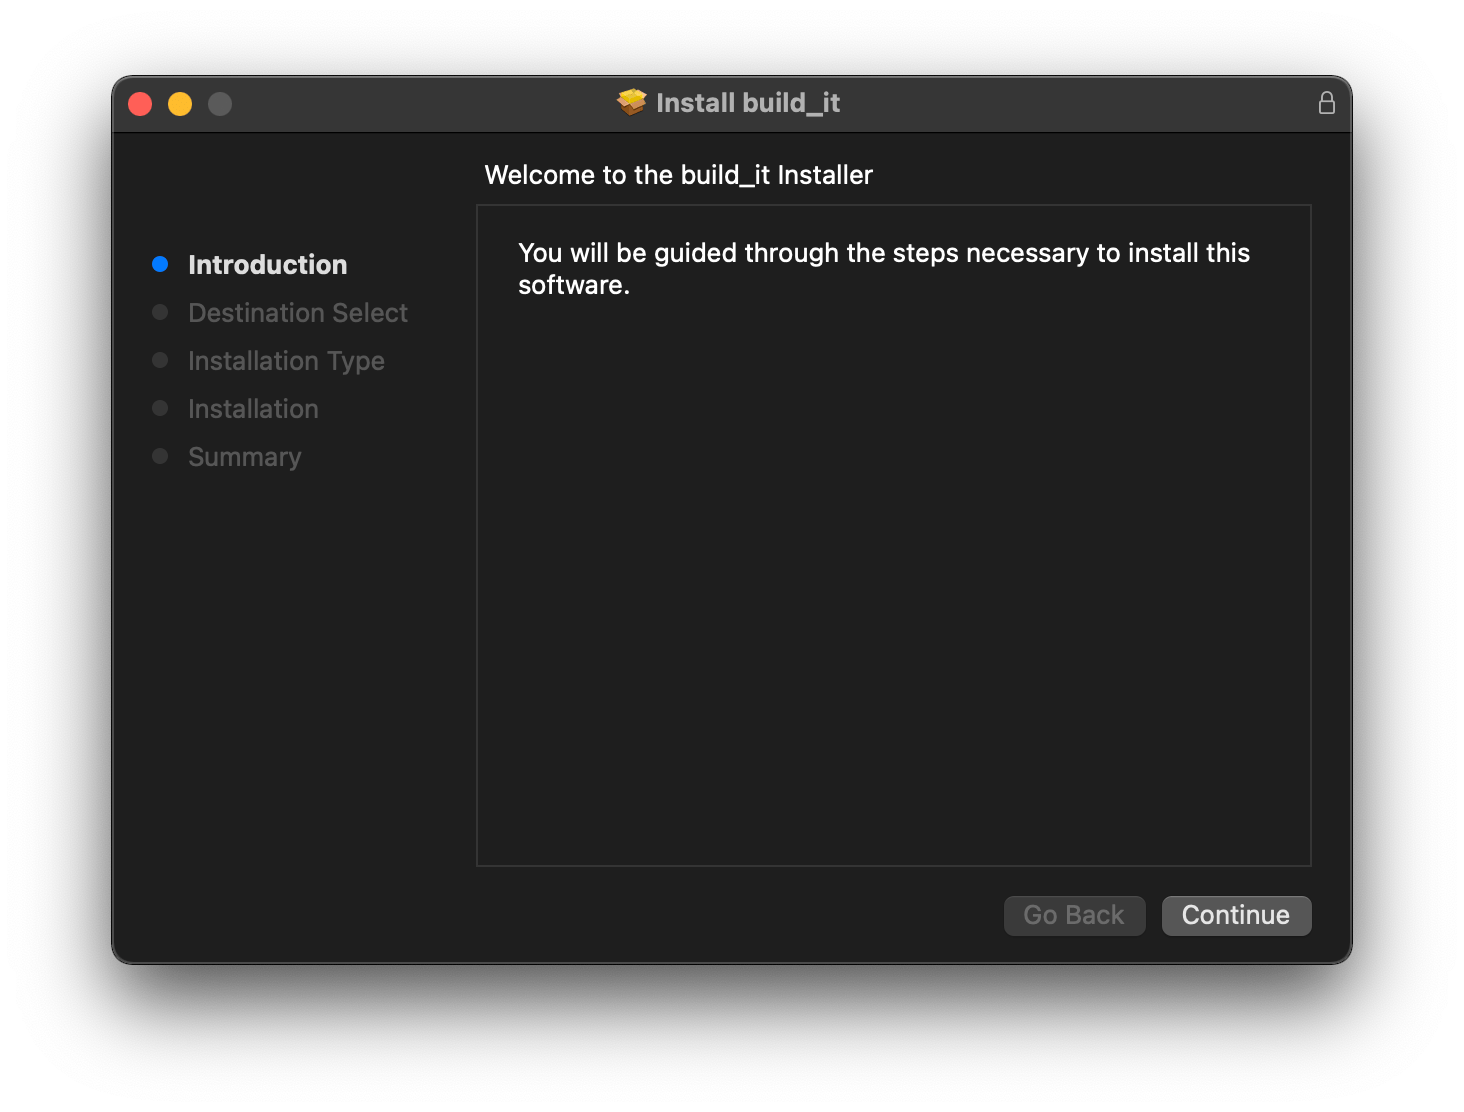The image size is (1464, 1112).
Task: Click the Installation step bullet
Action: pyautogui.click(x=160, y=408)
